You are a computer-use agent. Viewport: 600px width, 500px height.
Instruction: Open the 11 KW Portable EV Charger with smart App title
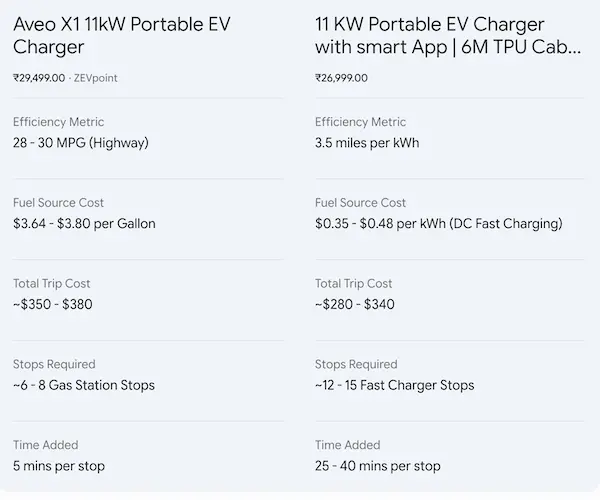[x=448, y=36]
